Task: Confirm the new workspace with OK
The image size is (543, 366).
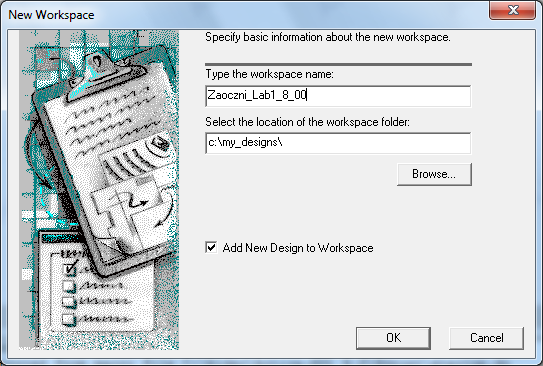Action: (x=393, y=338)
